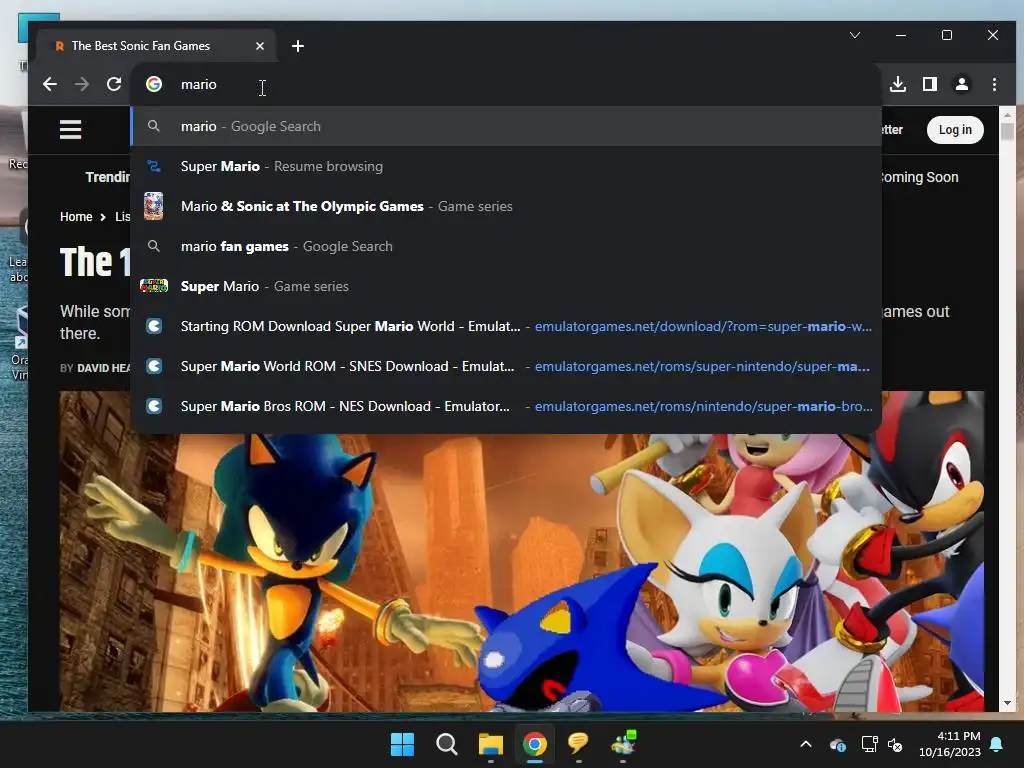Screen dimensions: 1024x768
Task: Open Super Mario World ROM SNES suggestion
Action: 506,366
